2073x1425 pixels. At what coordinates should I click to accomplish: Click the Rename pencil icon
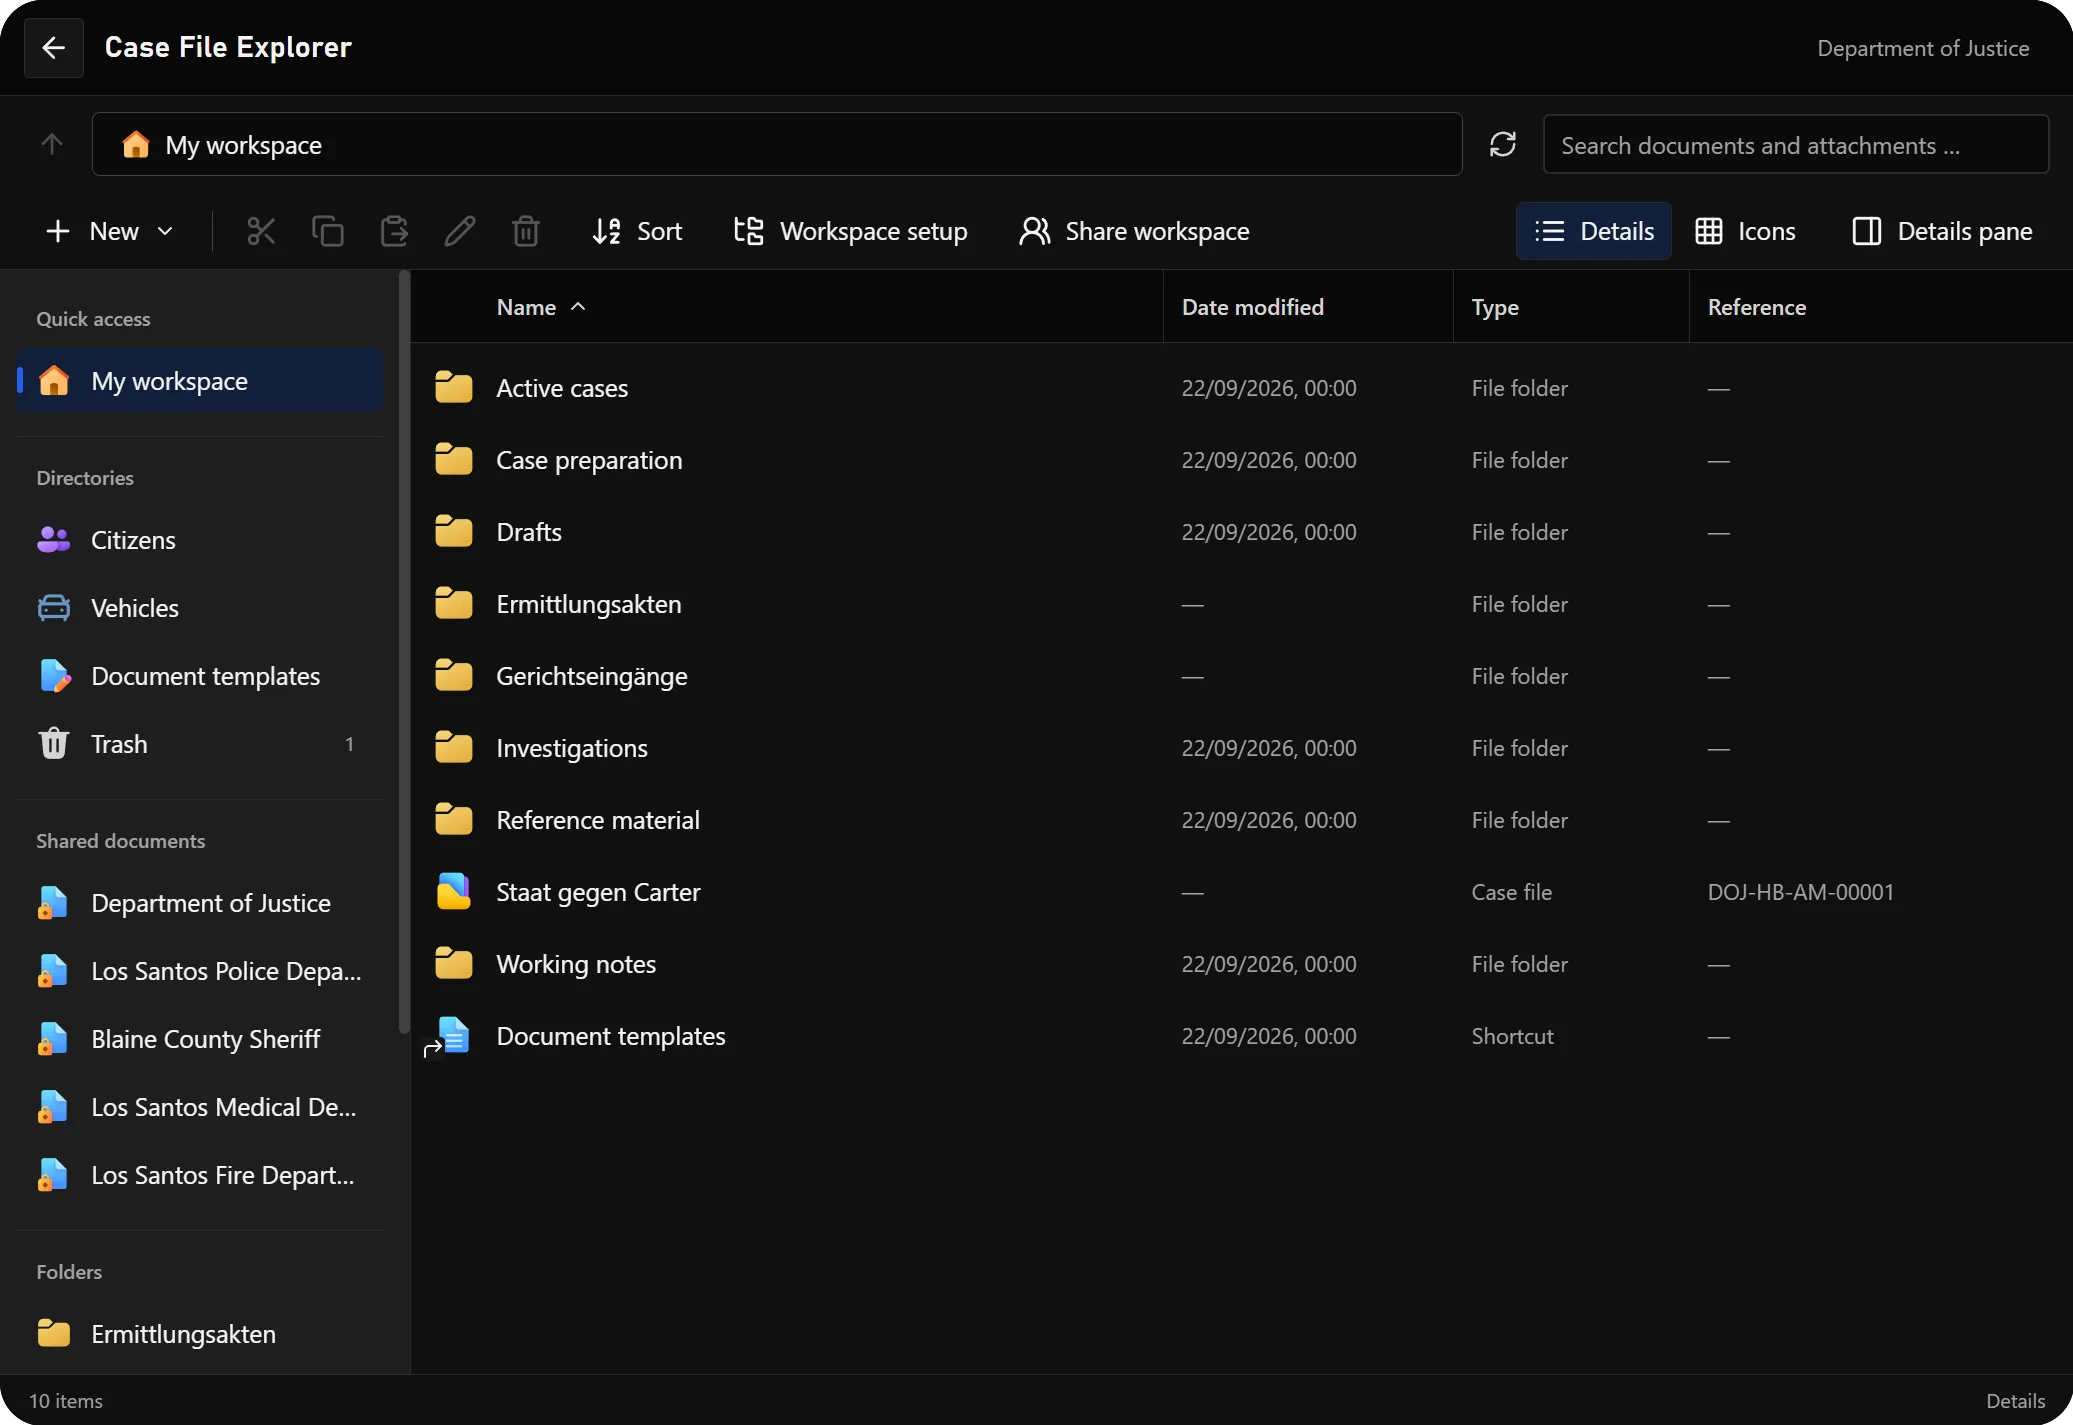click(x=460, y=231)
